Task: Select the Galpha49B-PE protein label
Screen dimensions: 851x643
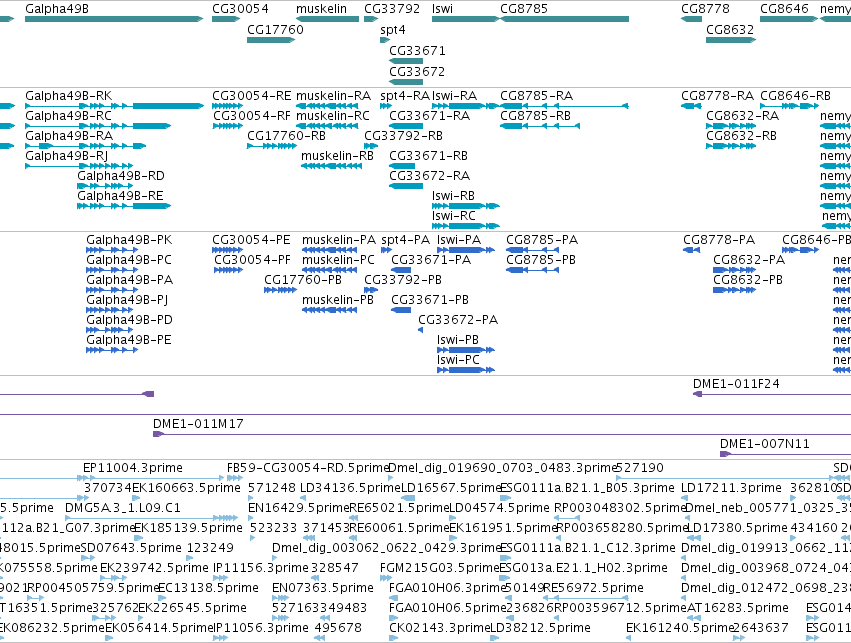Action: (129, 340)
